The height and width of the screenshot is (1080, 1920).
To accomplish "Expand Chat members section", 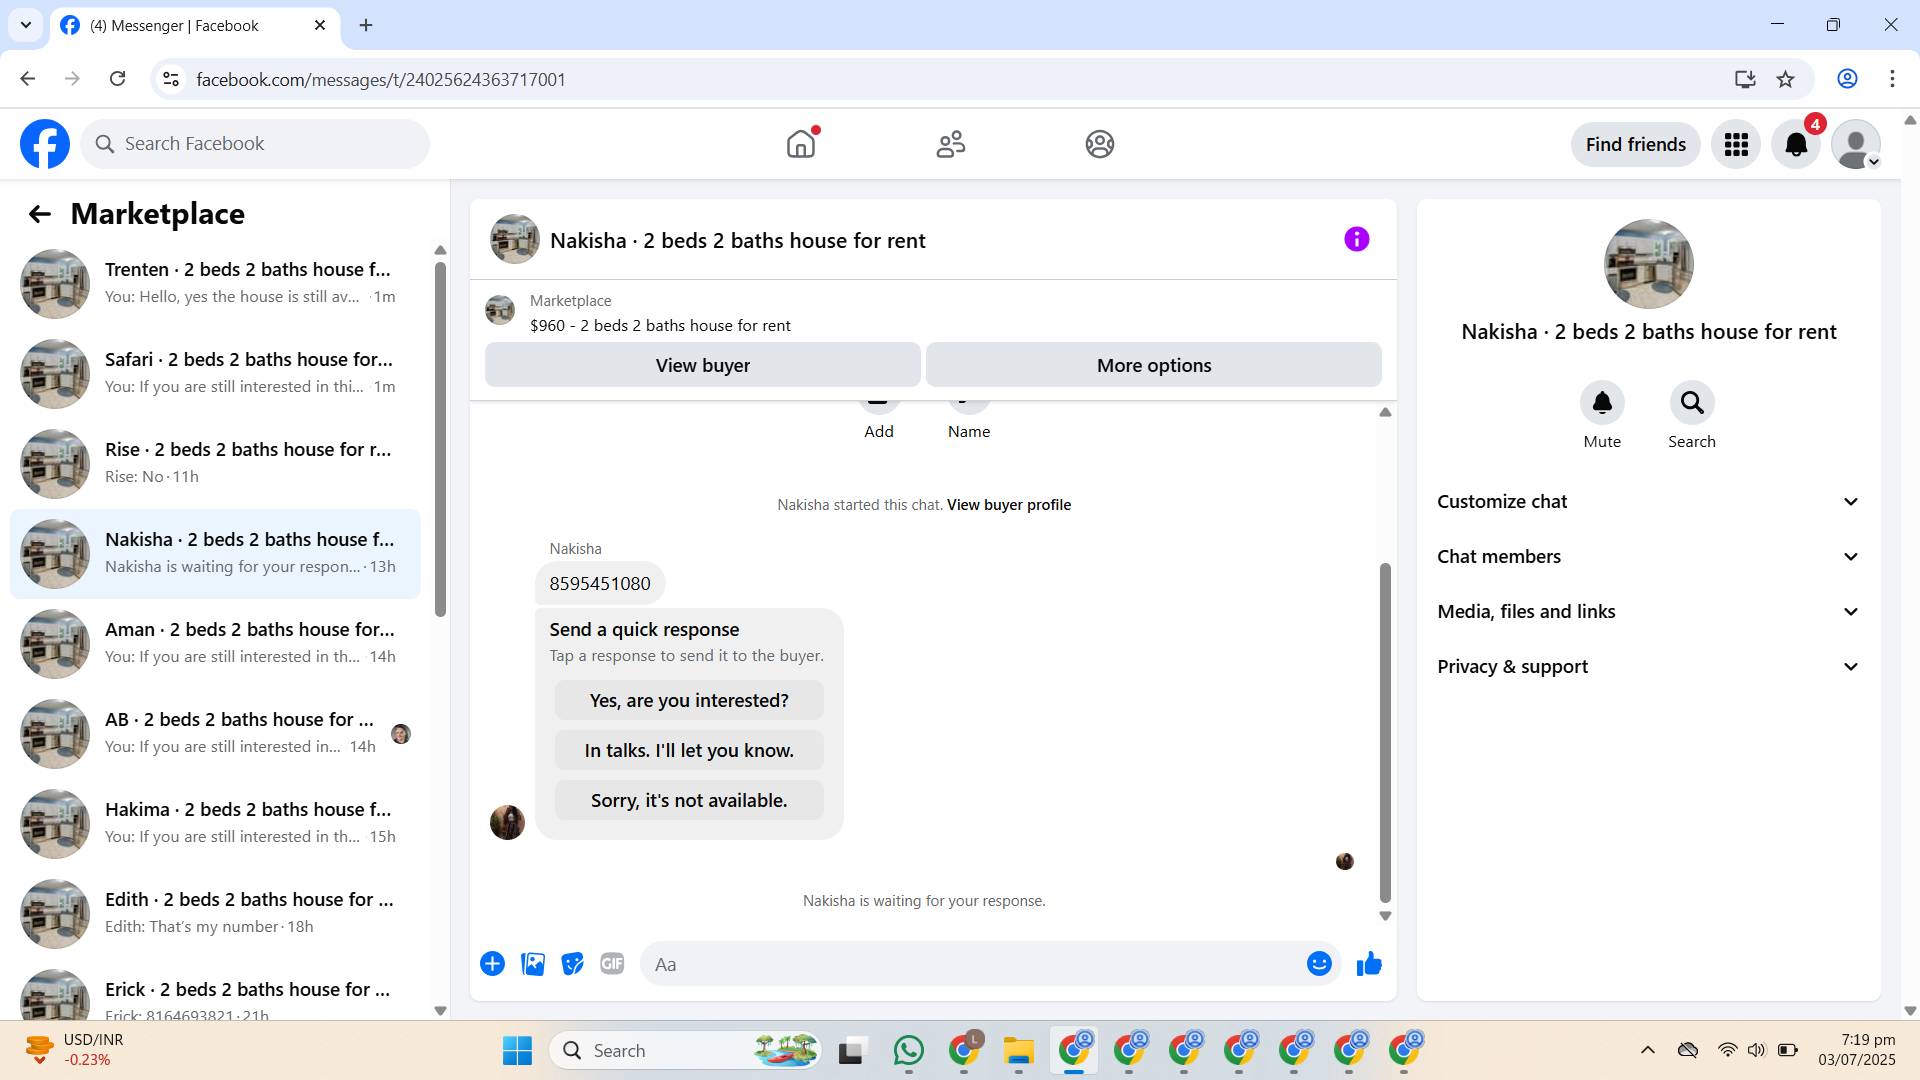I will tap(1648, 557).
